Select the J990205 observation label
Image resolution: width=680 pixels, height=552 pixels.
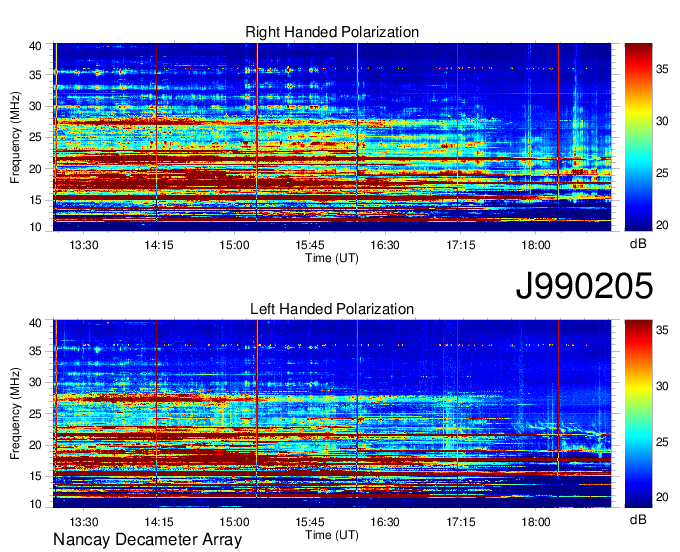[584, 286]
